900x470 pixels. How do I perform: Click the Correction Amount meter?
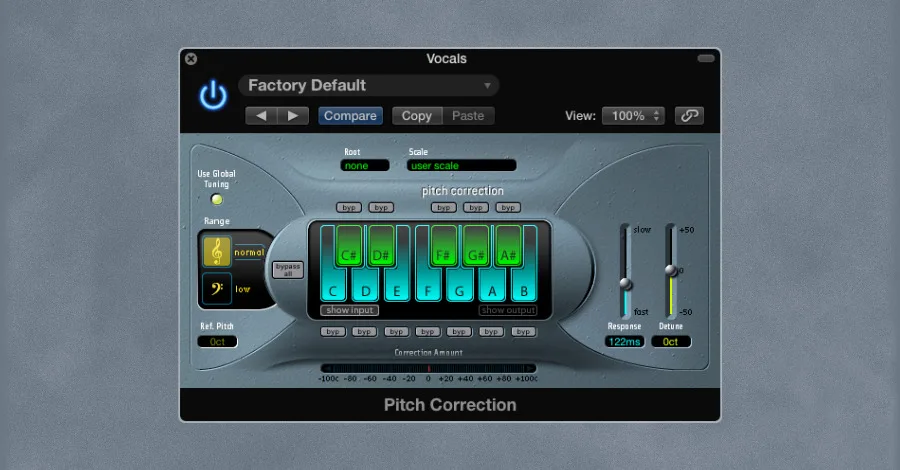pyautogui.click(x=429, y=368)
